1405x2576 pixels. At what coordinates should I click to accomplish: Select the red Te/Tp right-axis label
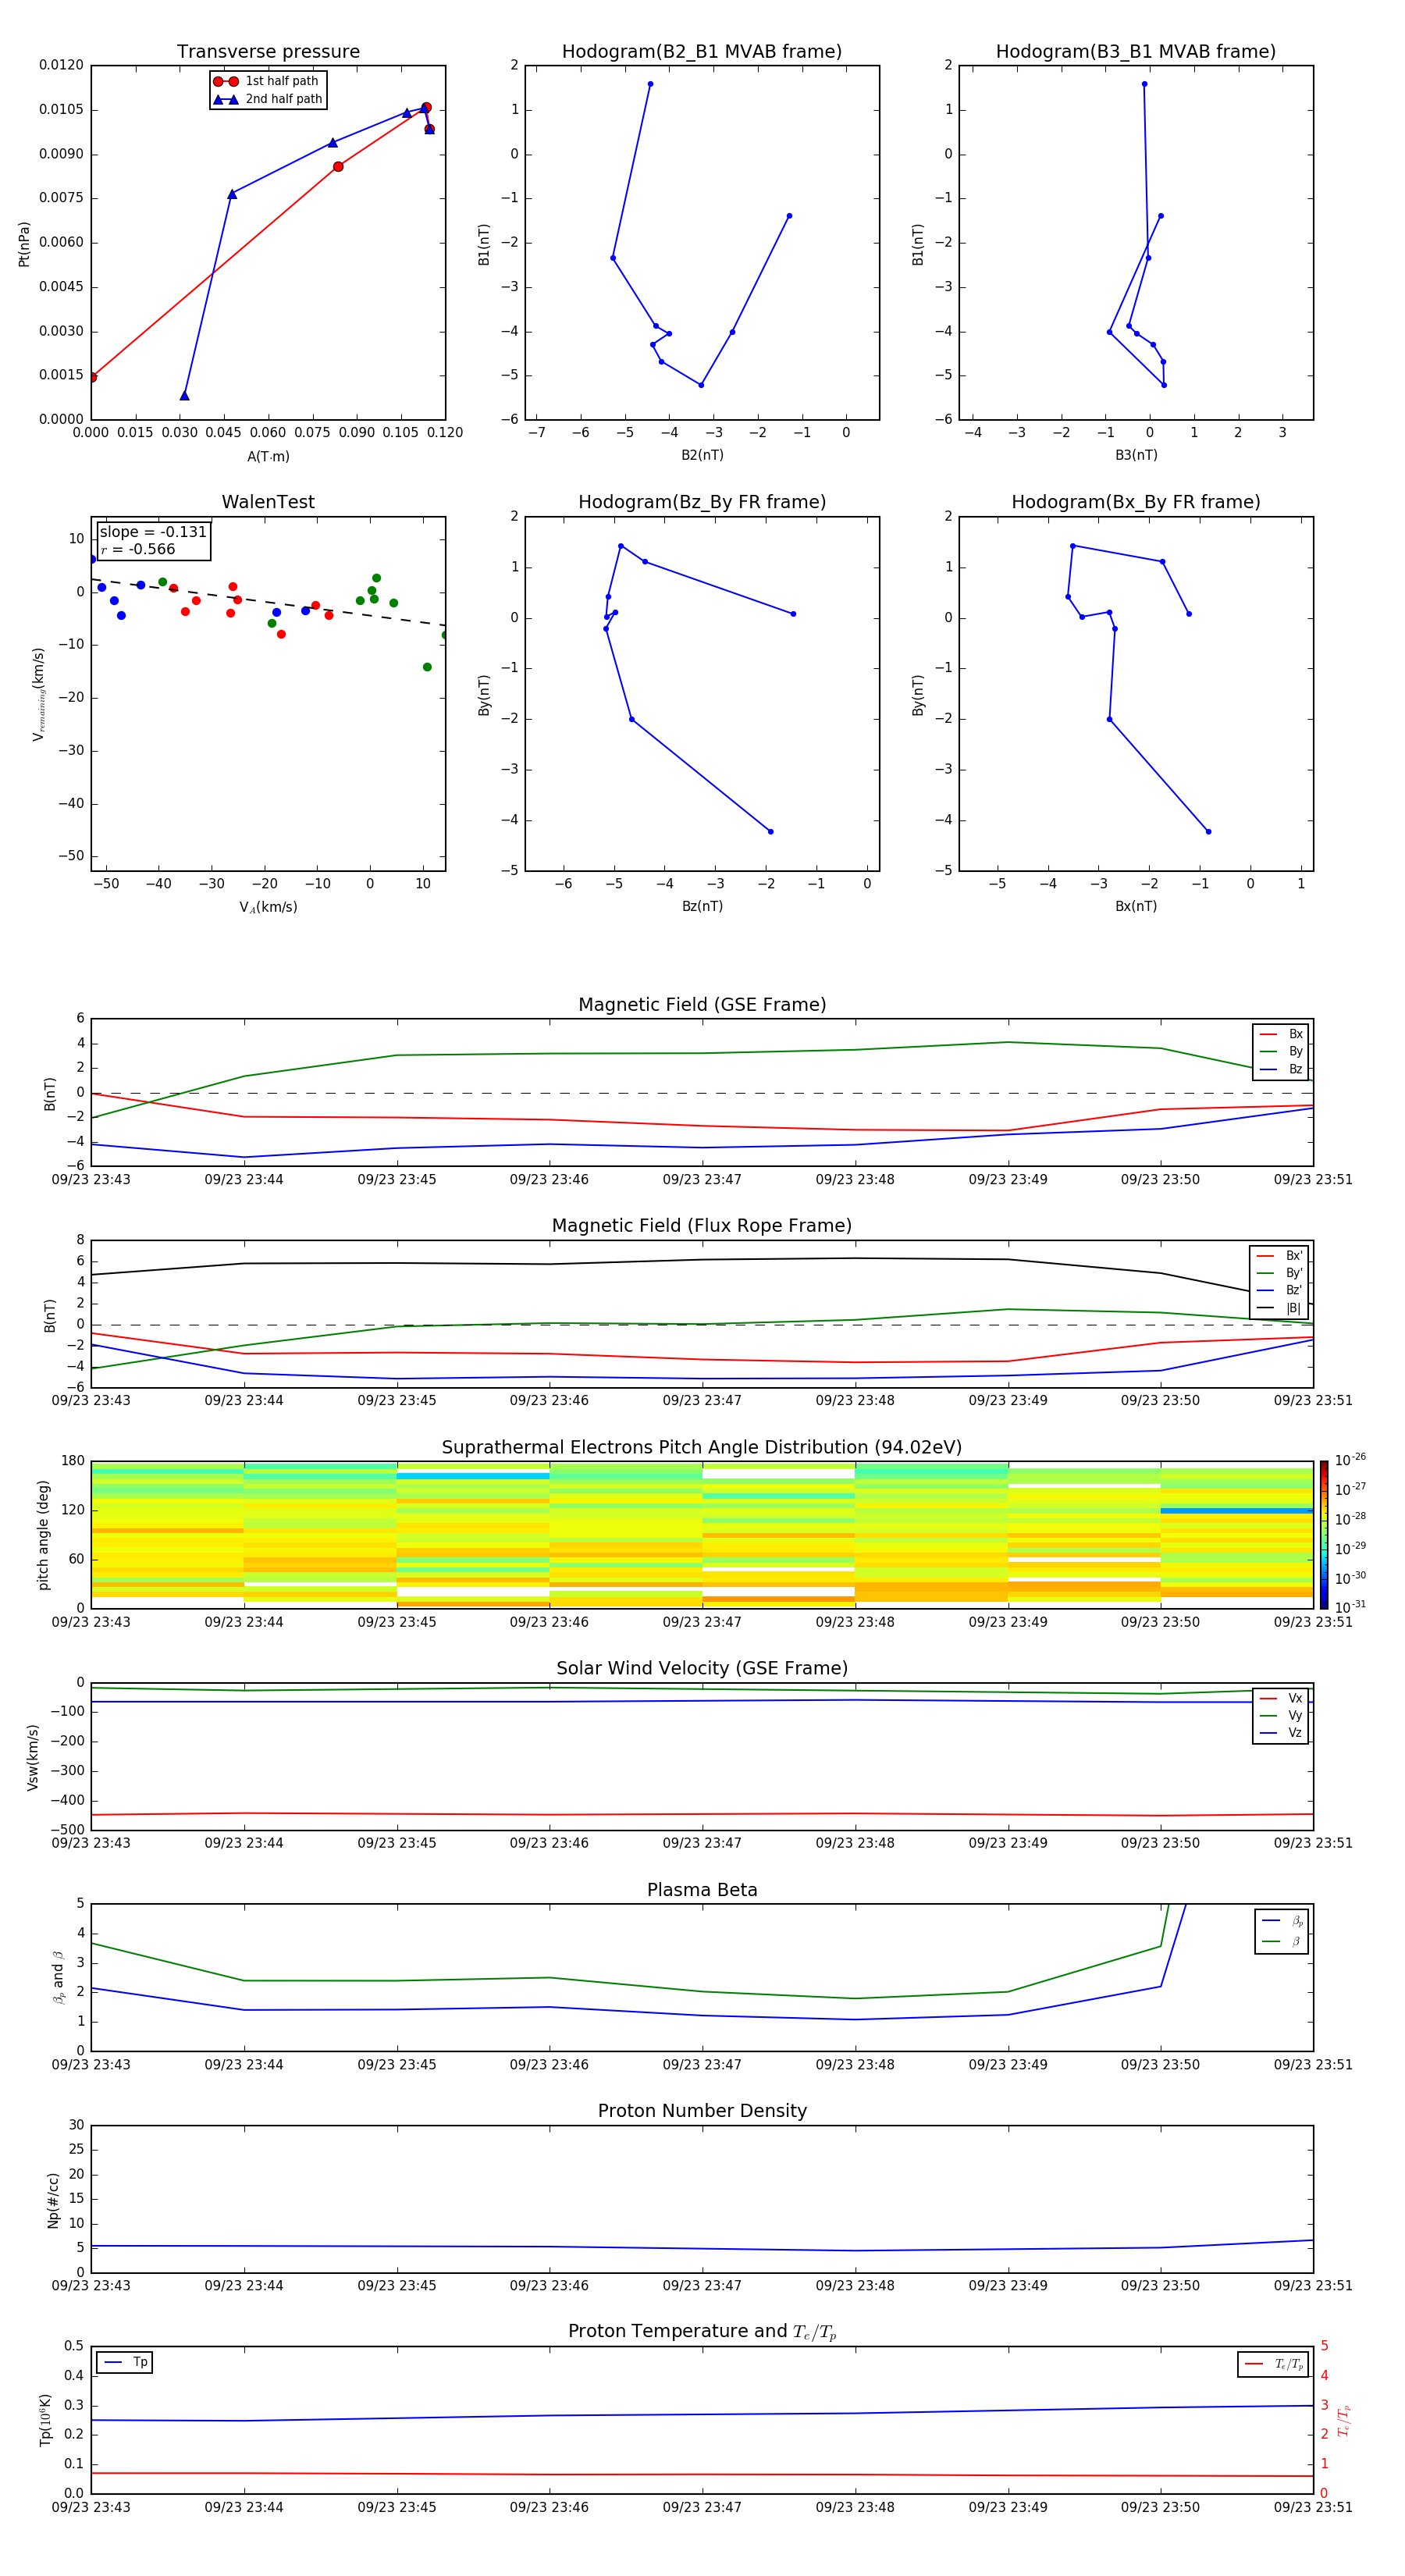1343,2420
